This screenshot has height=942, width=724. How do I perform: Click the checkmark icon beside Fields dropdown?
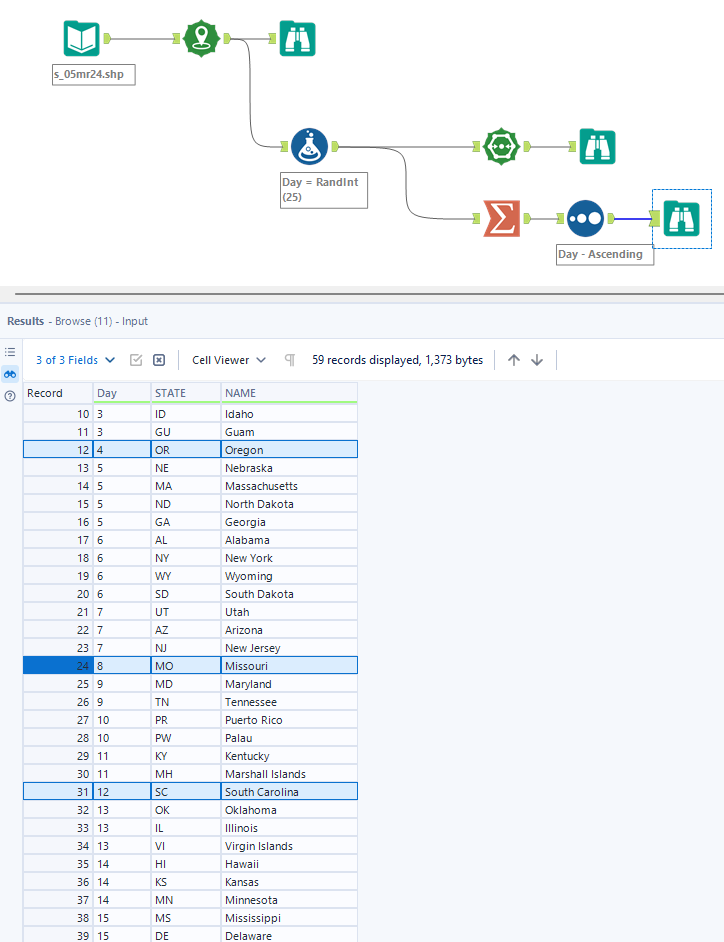click(x=136, y=360)
